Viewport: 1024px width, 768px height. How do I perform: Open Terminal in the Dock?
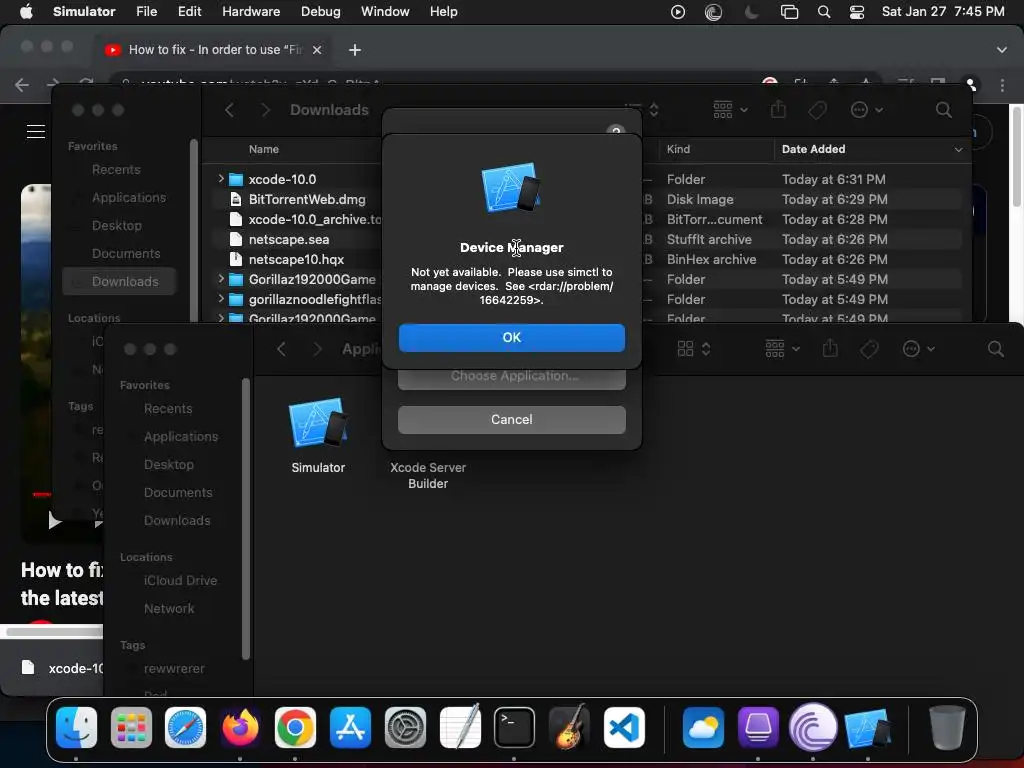pos(514,728)
